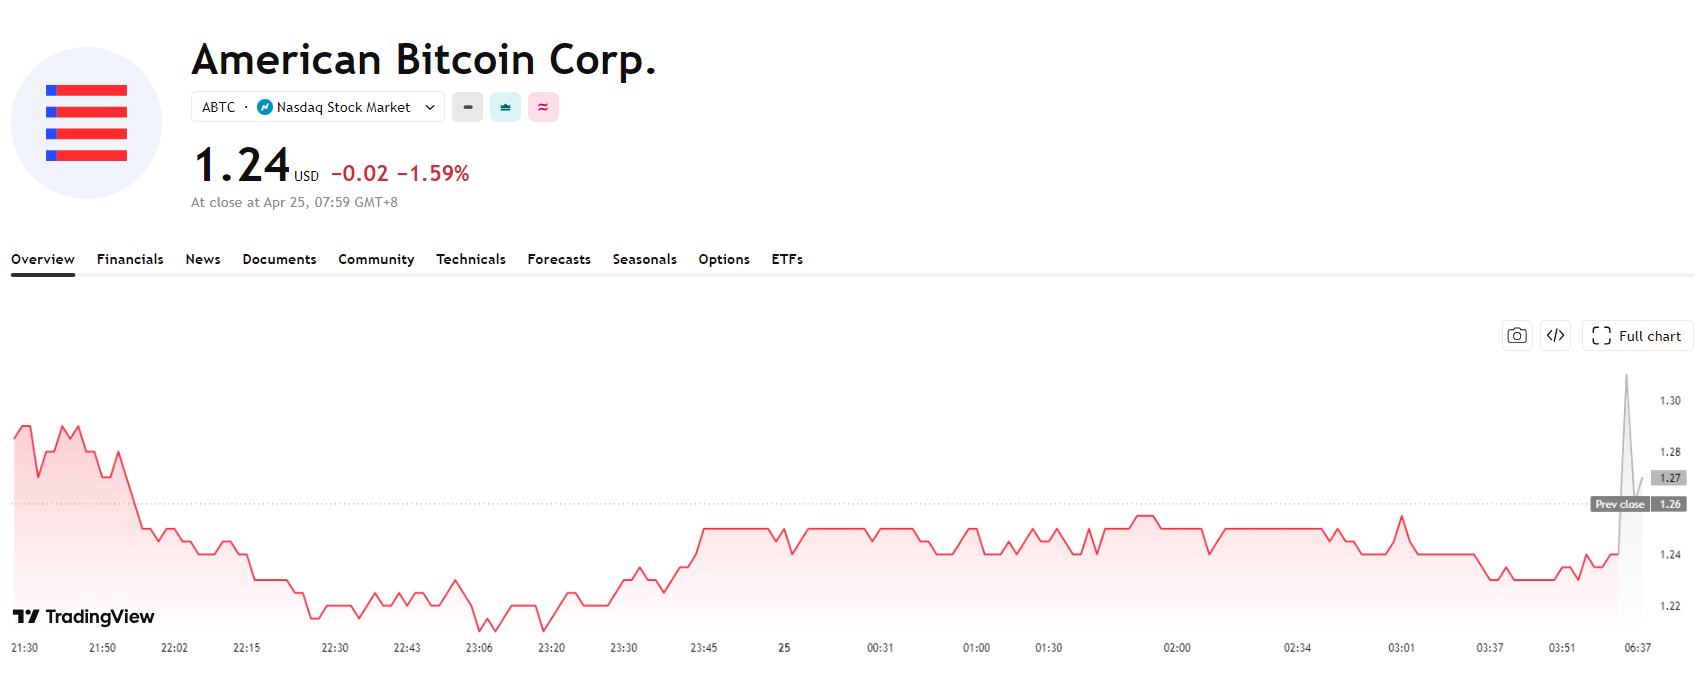Select the Seasonals tab
Screen dimensions: 1703x676
[645, 259]
